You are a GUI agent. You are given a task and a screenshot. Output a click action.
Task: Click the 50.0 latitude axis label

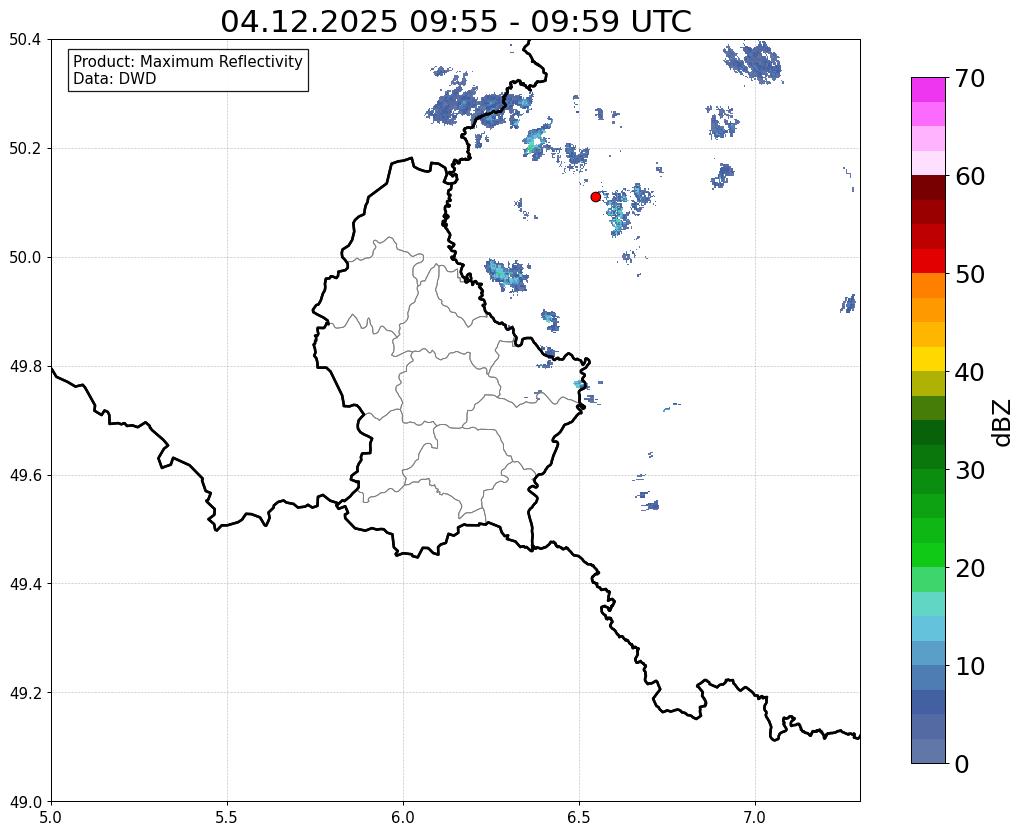click(x=25, y=258)
